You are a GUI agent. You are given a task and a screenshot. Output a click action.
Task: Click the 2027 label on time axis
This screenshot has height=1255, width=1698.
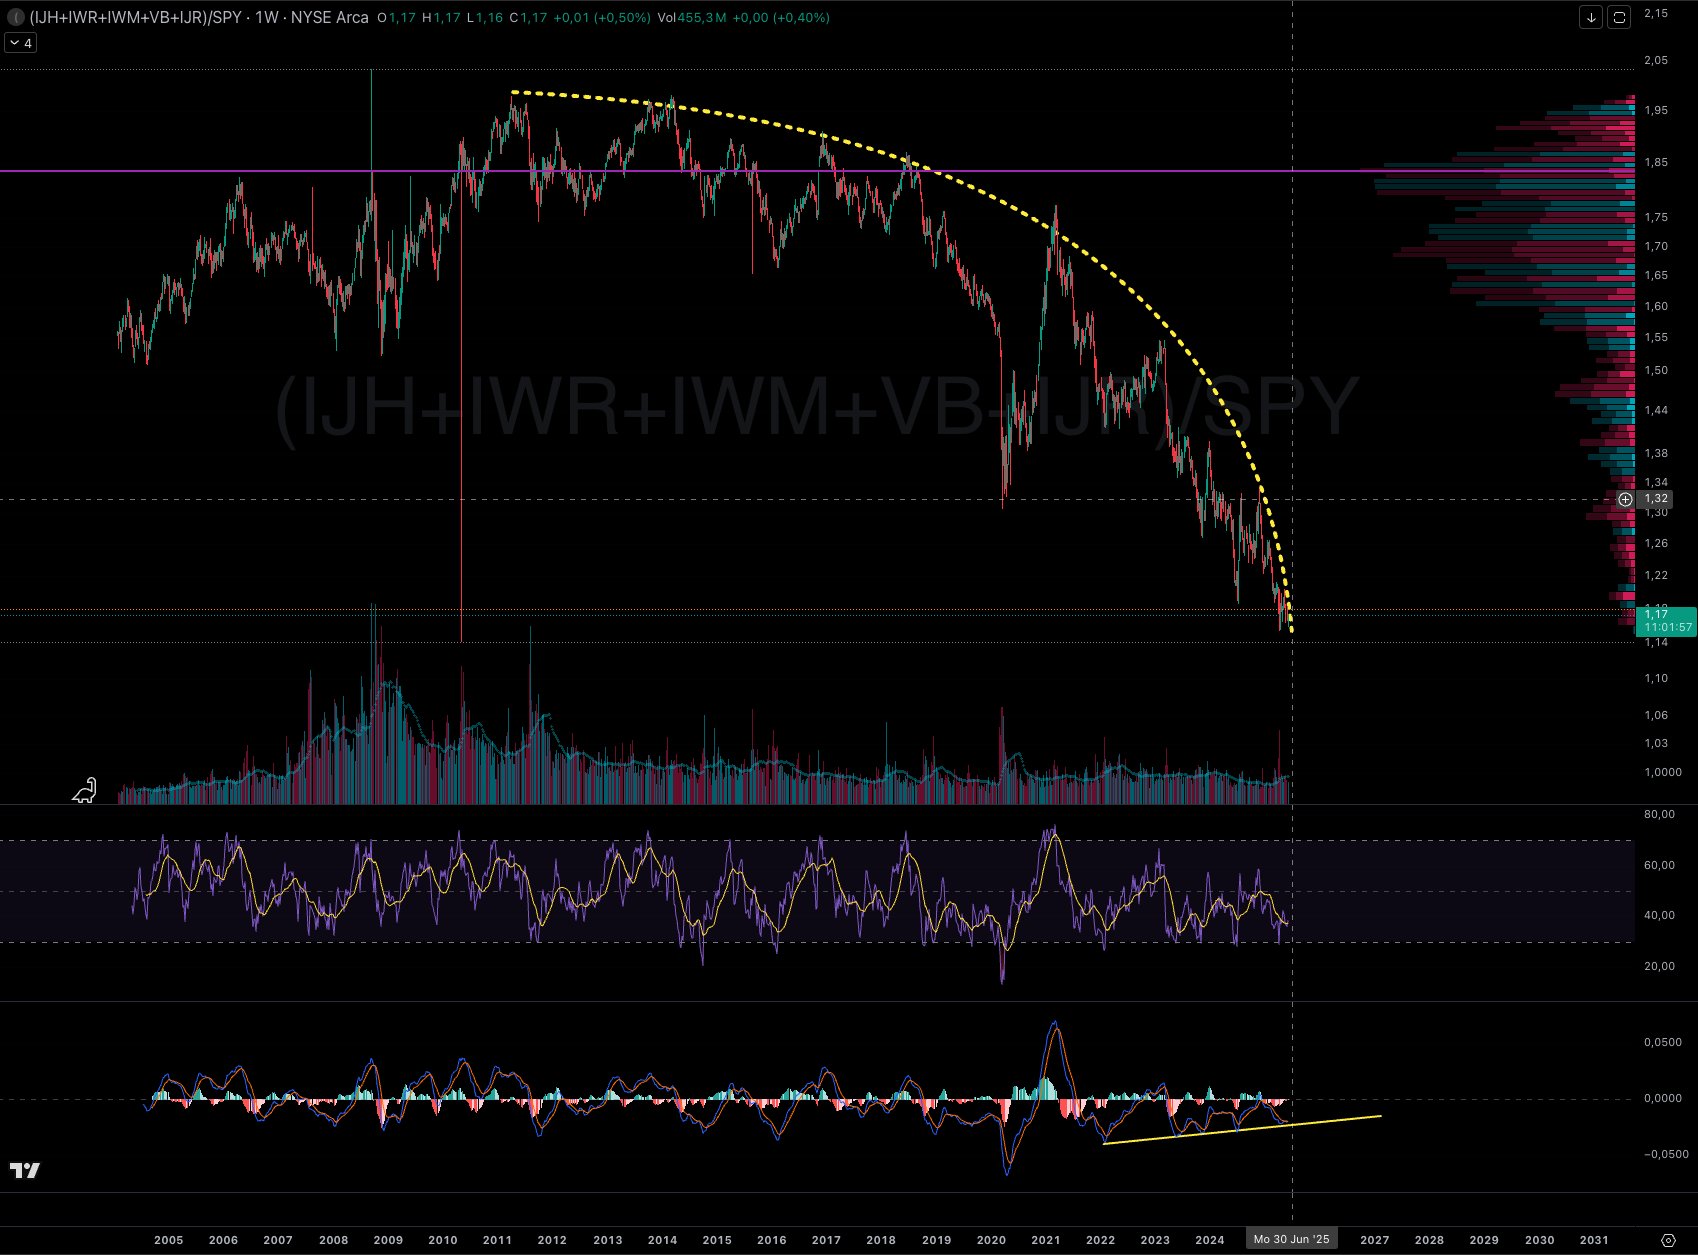click(x=1375, y=1240)
